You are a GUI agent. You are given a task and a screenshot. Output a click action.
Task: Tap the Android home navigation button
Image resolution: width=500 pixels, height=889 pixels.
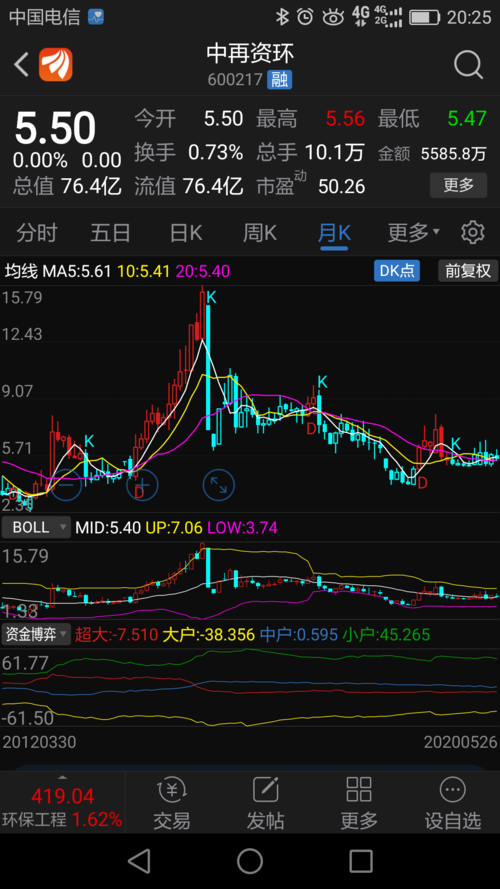[x=250, y=861]
